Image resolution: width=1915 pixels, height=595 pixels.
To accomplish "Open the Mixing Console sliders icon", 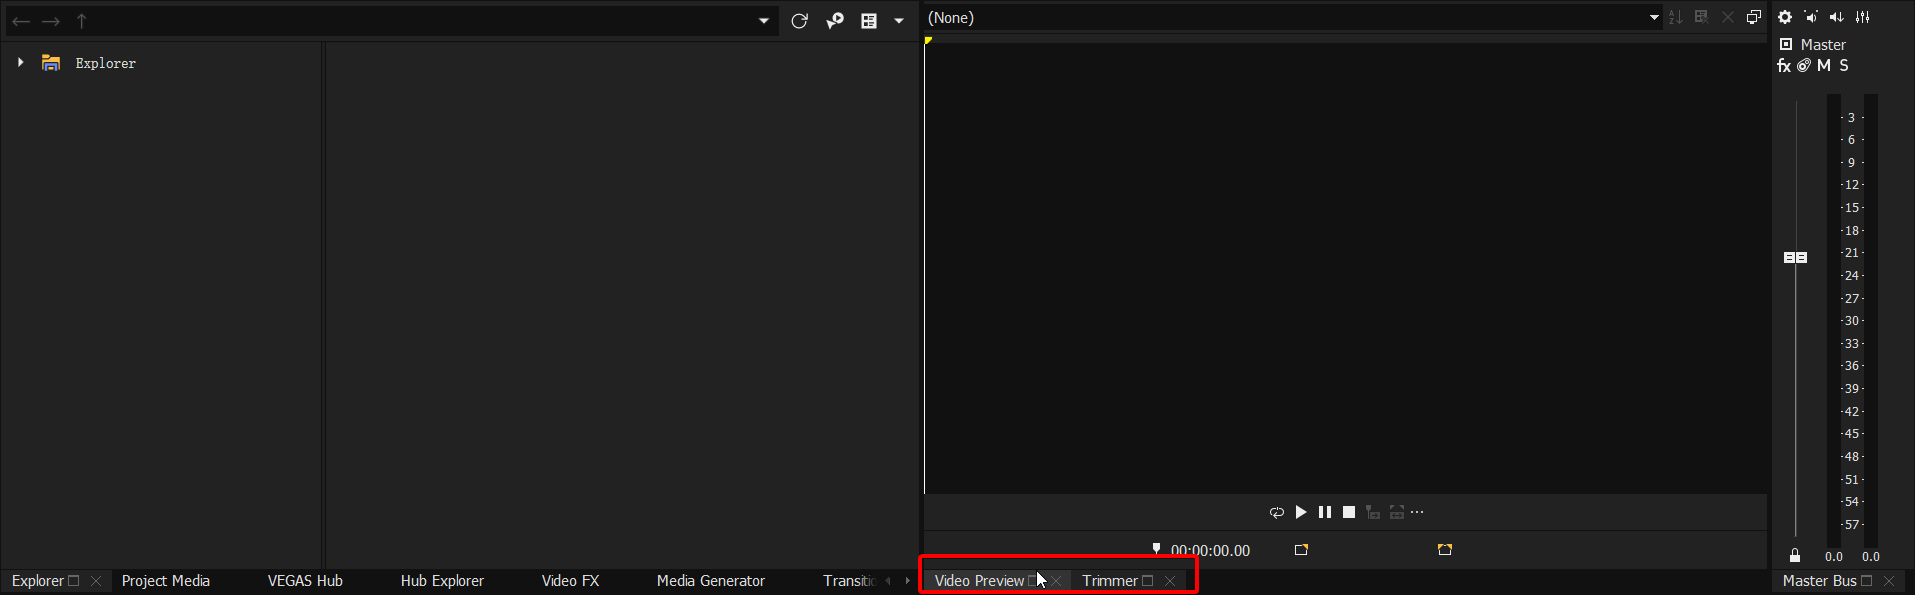I will 1863,17.
